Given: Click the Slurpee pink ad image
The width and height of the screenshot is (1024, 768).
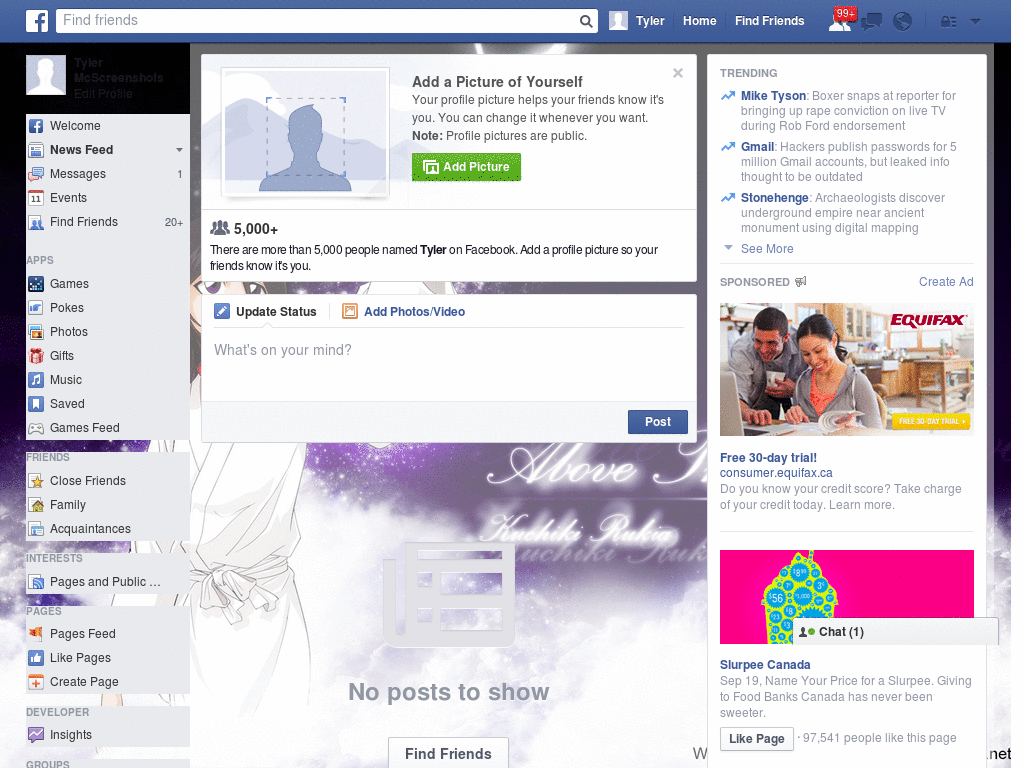Looking at the screenshot, I should pos(846,597).
